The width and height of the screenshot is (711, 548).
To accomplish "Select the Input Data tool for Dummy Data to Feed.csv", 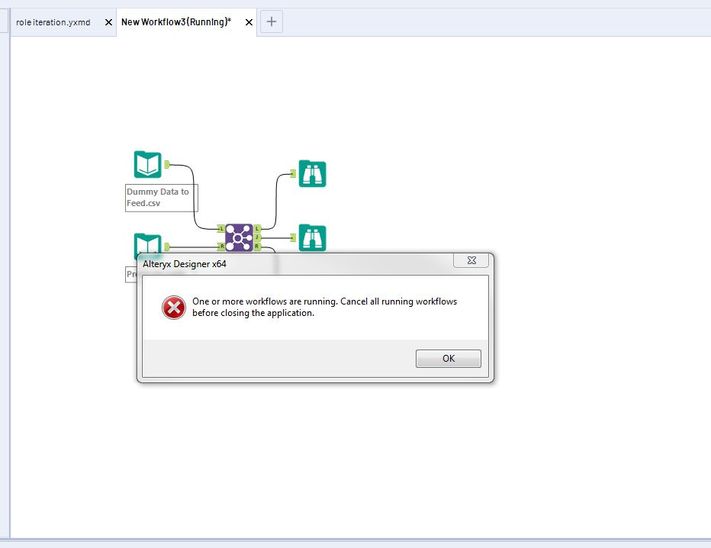I will [148, 165].
